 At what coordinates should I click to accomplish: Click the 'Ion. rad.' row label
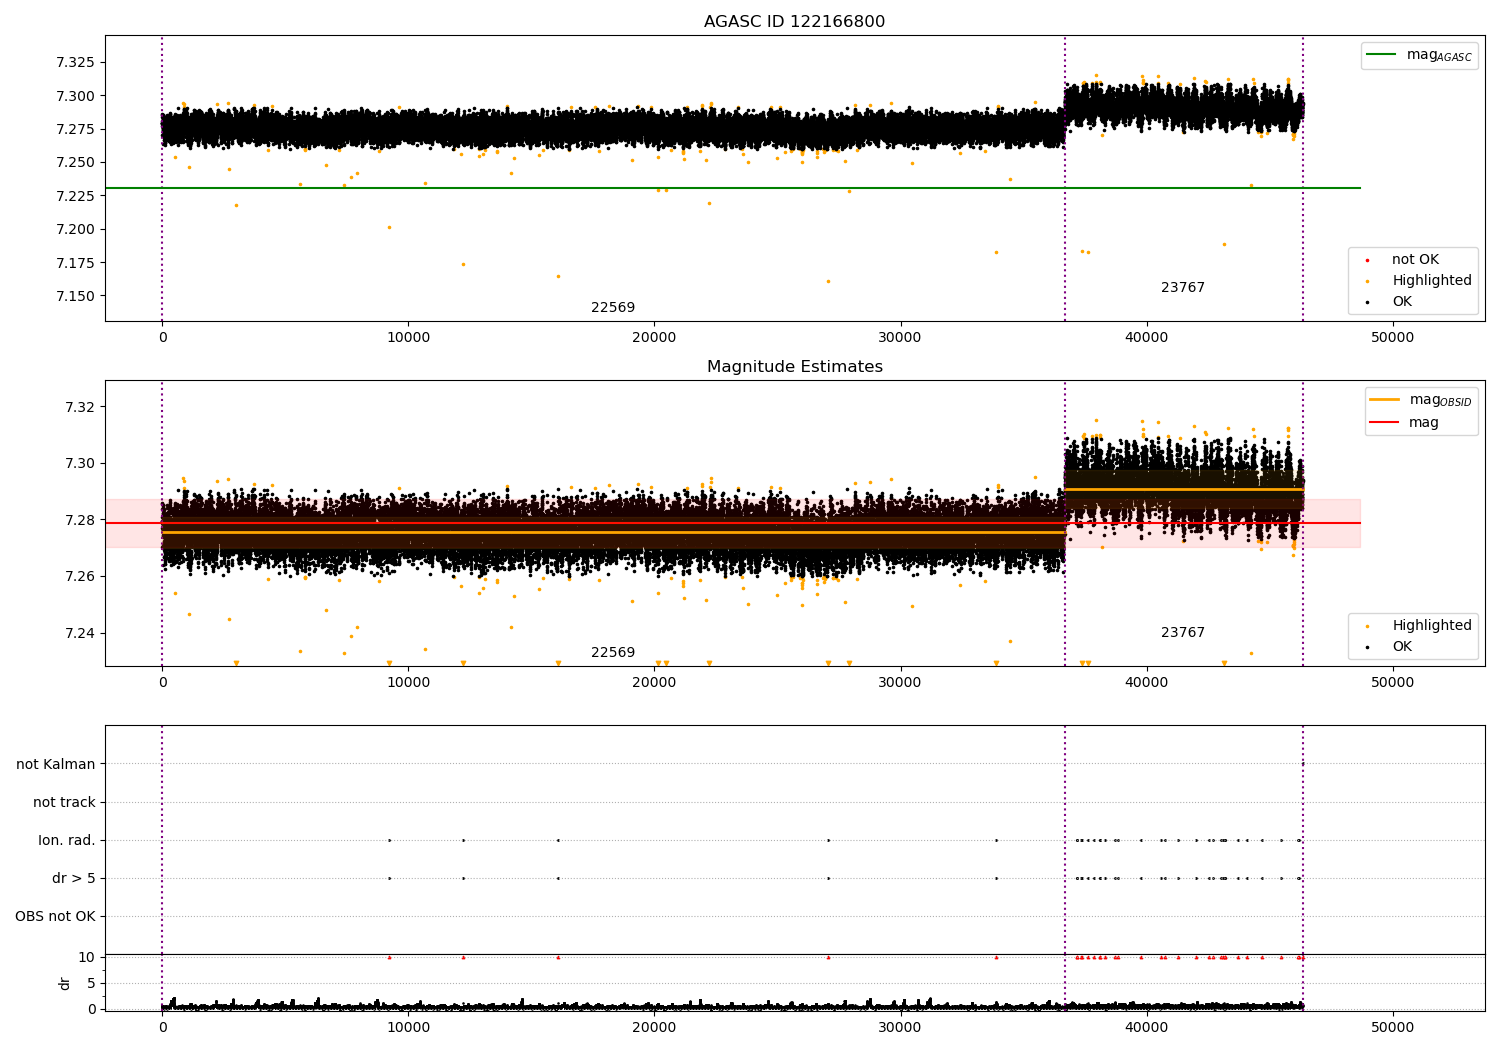pos(67,841)
